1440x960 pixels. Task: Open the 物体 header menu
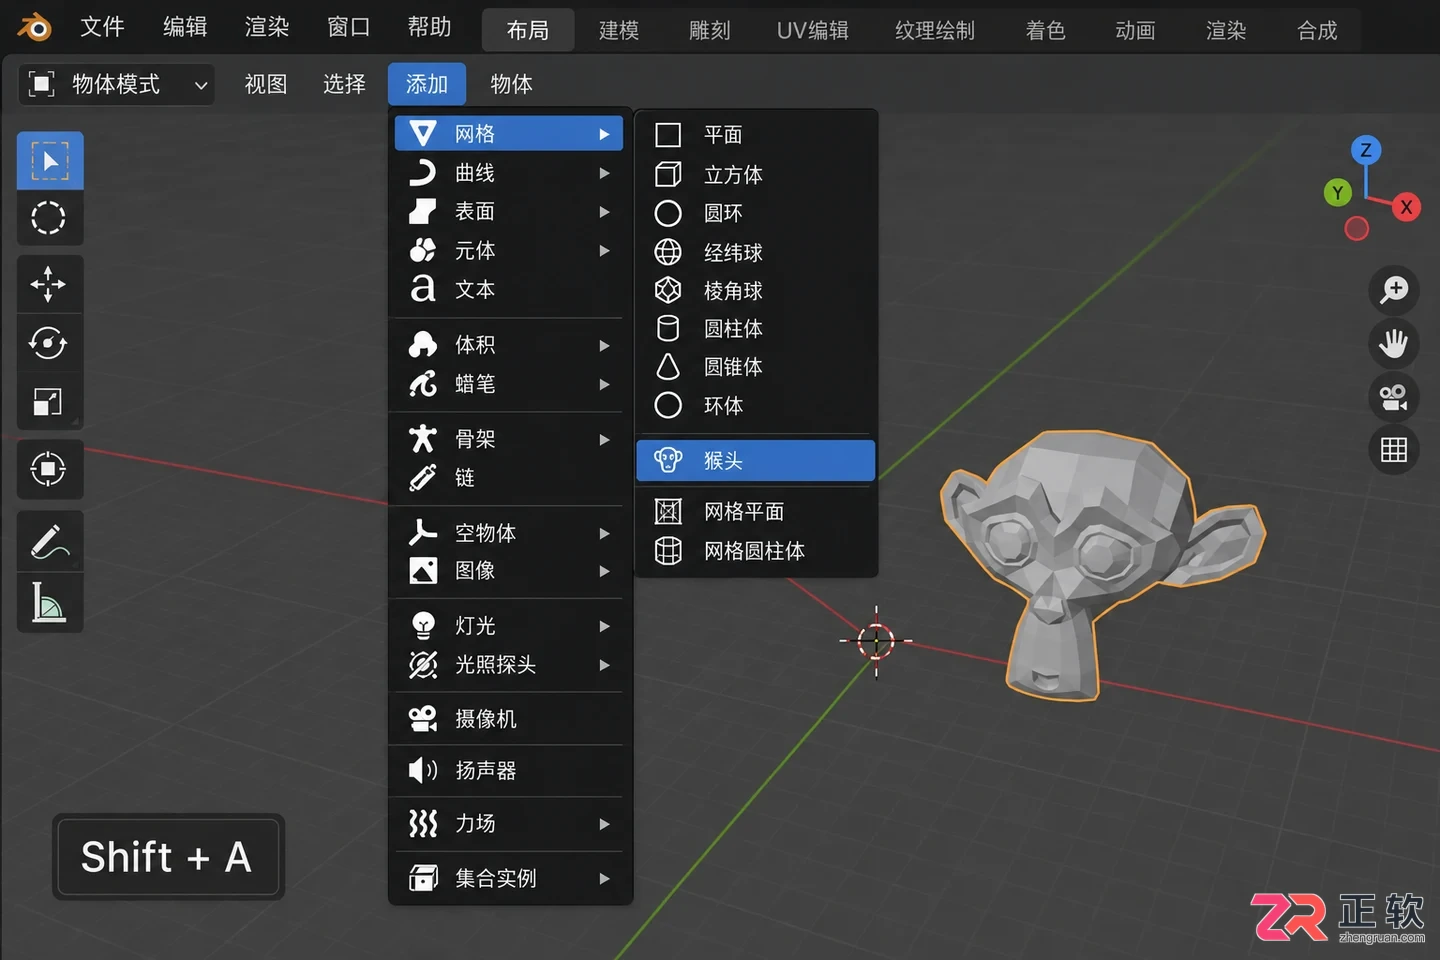click(x=511, y=85)
